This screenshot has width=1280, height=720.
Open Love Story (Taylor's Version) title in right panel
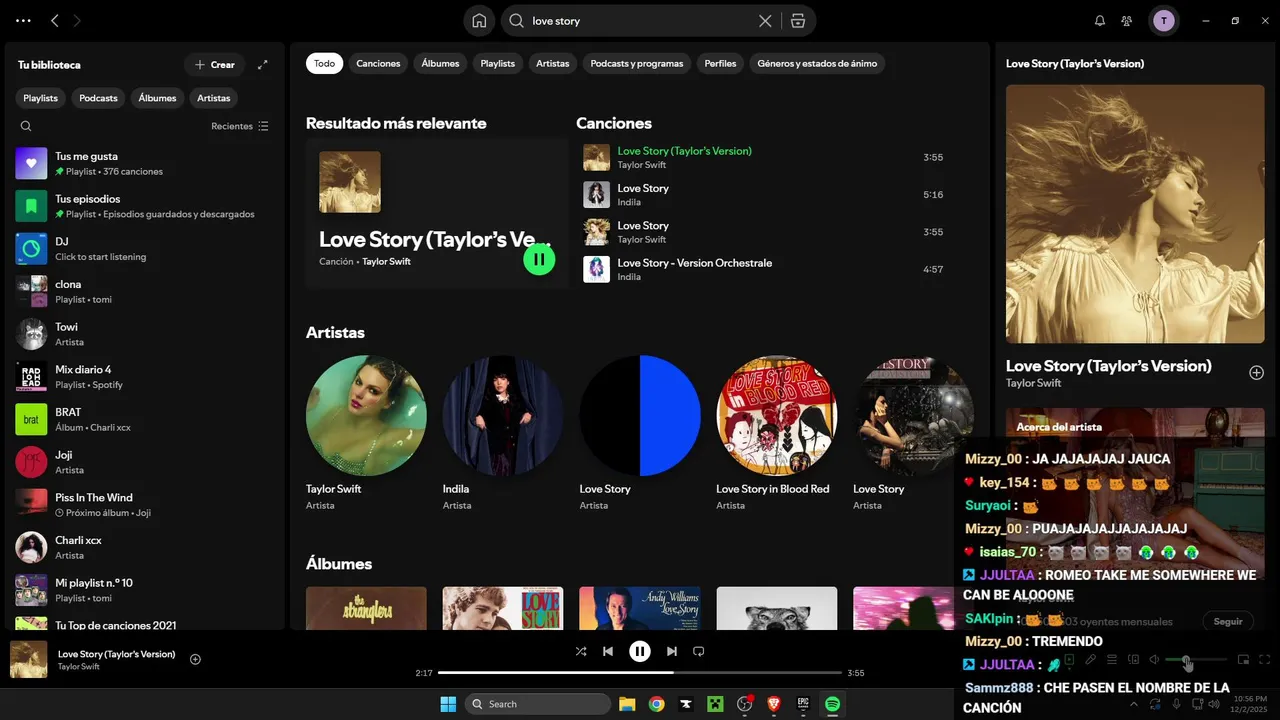(x=1109, y=366)
